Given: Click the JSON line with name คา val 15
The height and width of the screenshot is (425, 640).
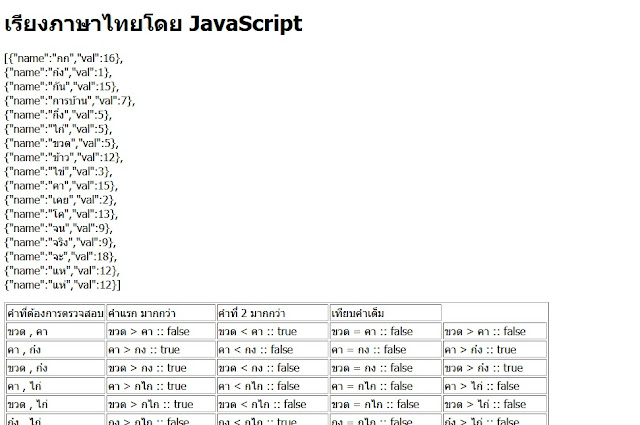Looking at the screenshot, I should click(x=61, y=186).
